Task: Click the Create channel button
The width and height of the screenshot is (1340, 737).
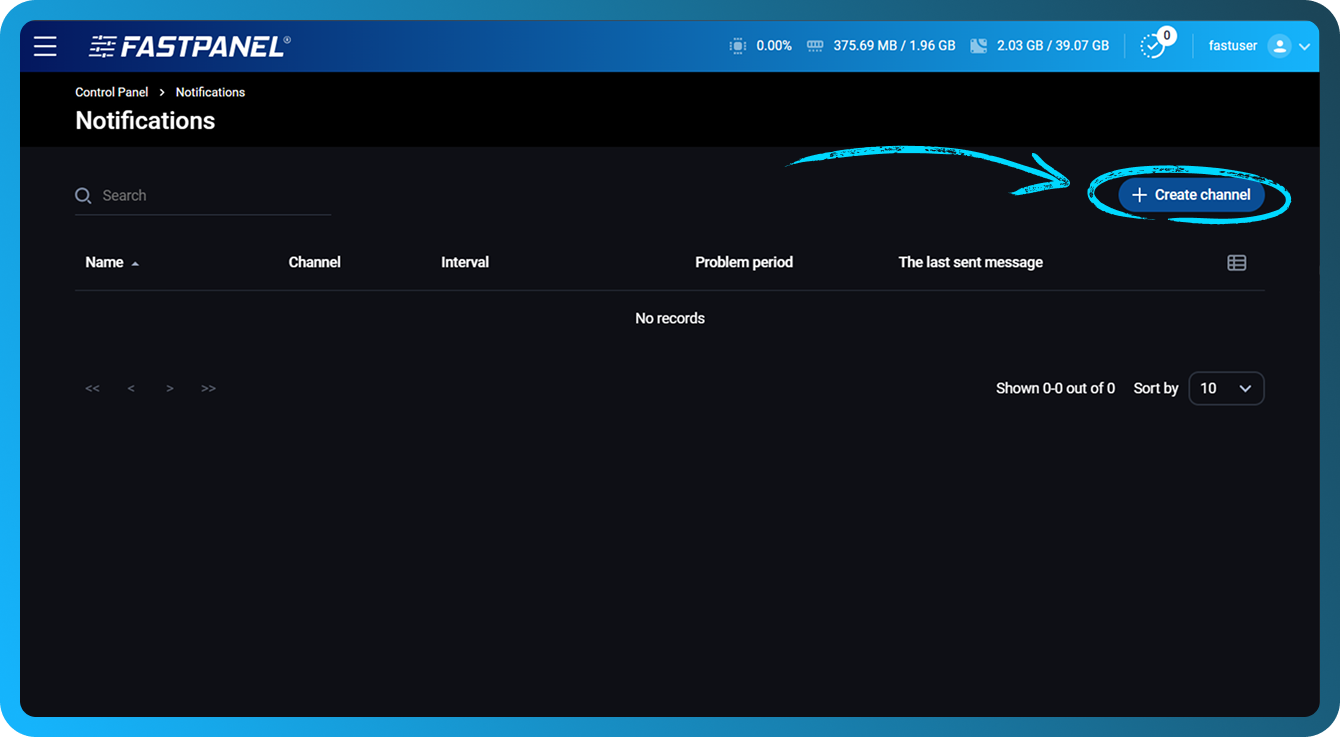Action: (x=1191, y=195)
